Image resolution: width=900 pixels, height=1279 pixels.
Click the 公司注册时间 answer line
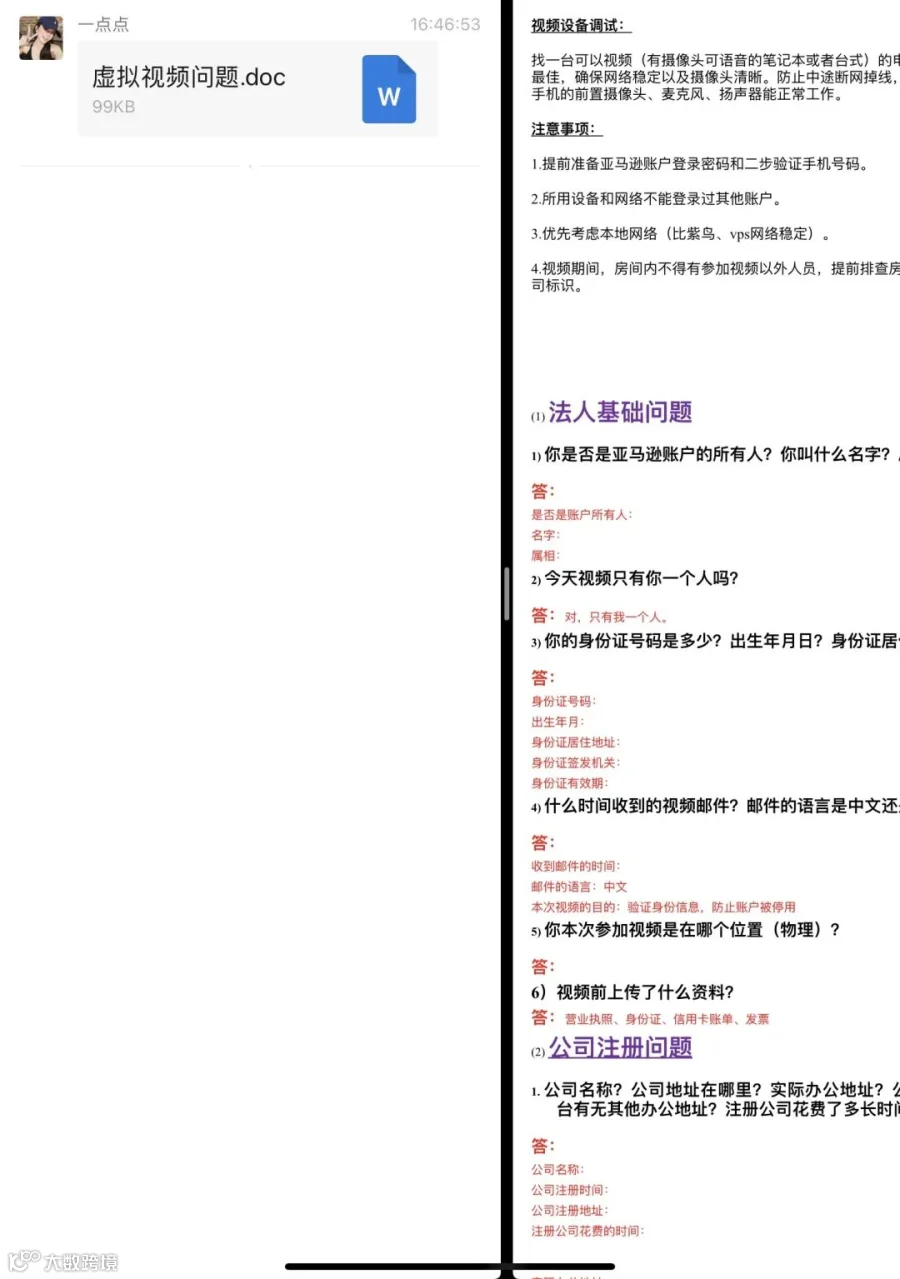pyautogui.click(x=569, y=1190)
